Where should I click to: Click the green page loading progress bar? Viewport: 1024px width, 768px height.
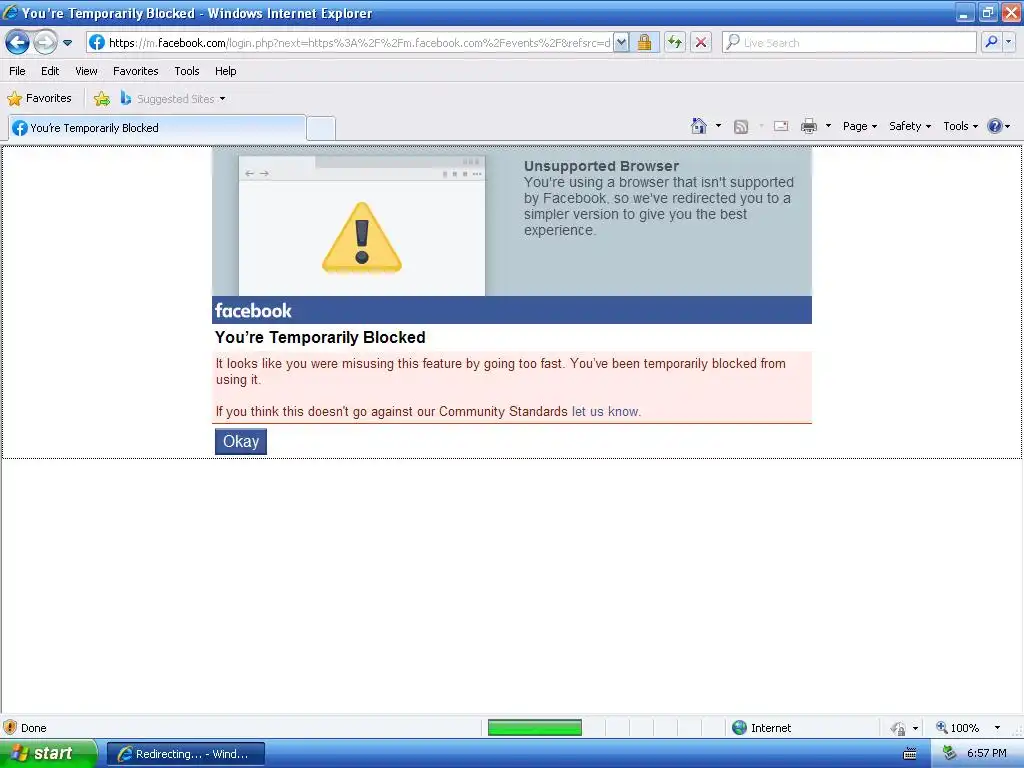coord(535,728)
